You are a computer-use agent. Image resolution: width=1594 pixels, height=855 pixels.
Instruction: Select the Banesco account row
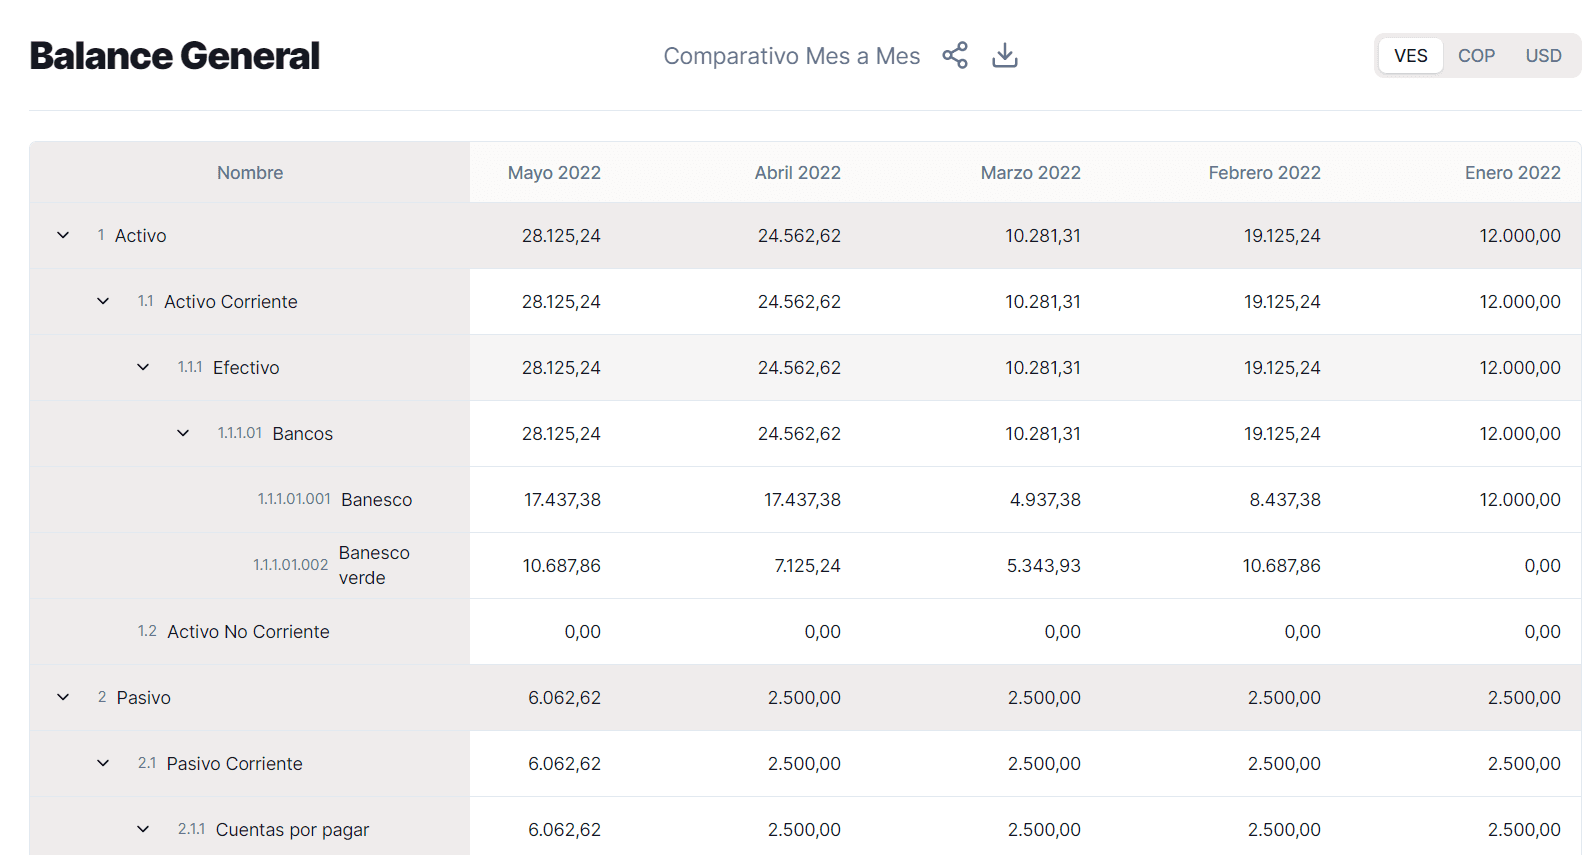(x=376, y=500)
